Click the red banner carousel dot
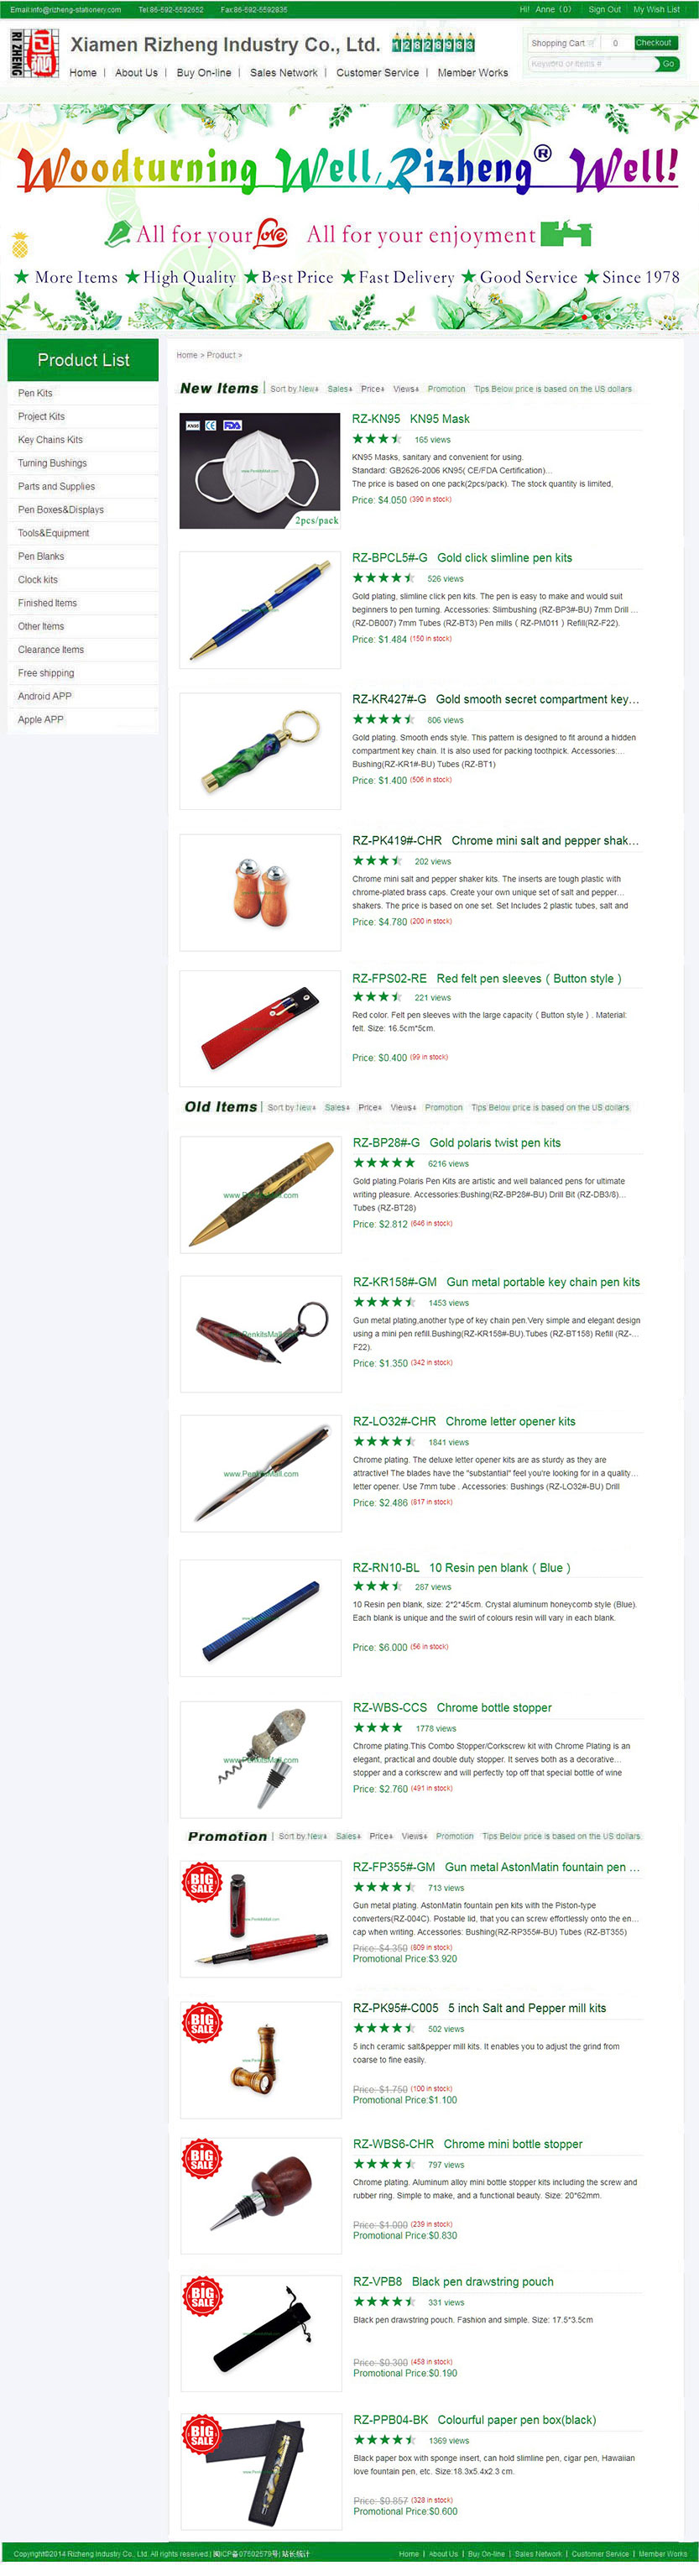Screen dimensions: 699x2576 [584, 317]
